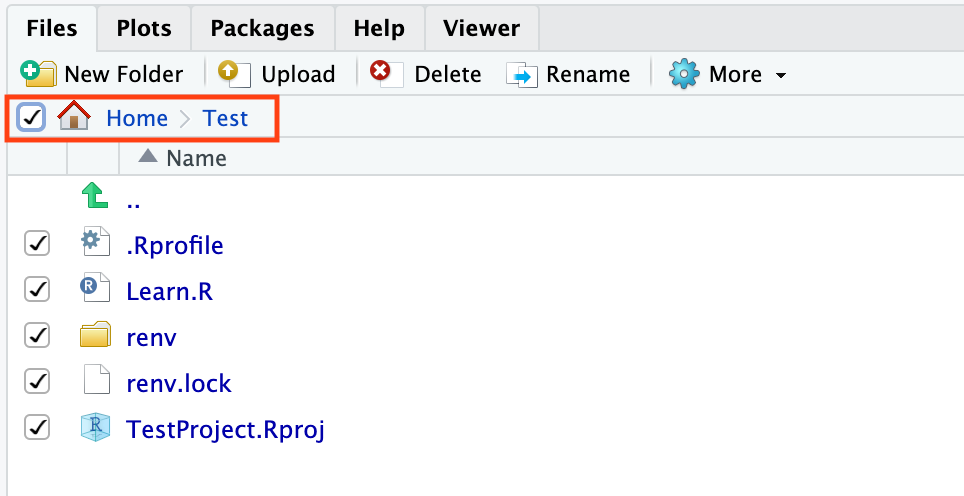964x496 pixels.
Task: Expand the More dropdown arrow
Action: point(781,75)
